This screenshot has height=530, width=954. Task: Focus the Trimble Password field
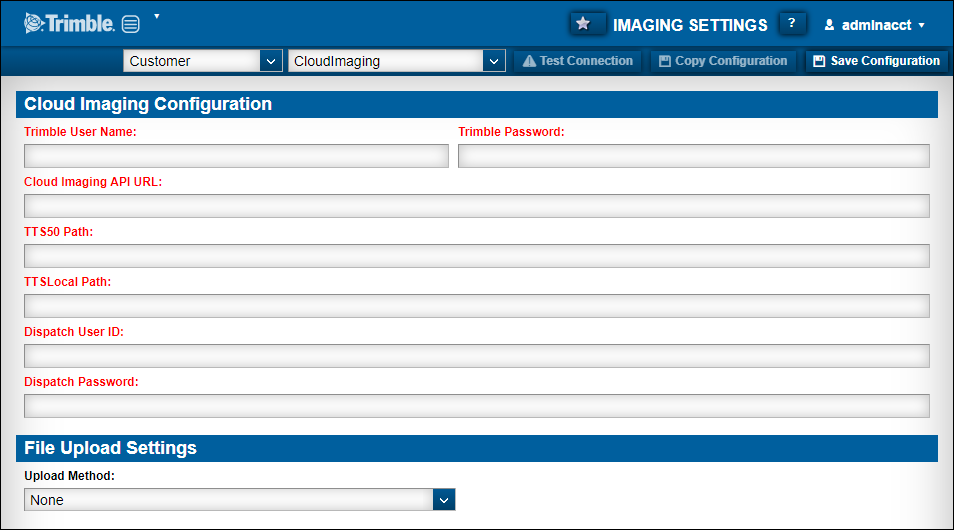tap(693, 156)
